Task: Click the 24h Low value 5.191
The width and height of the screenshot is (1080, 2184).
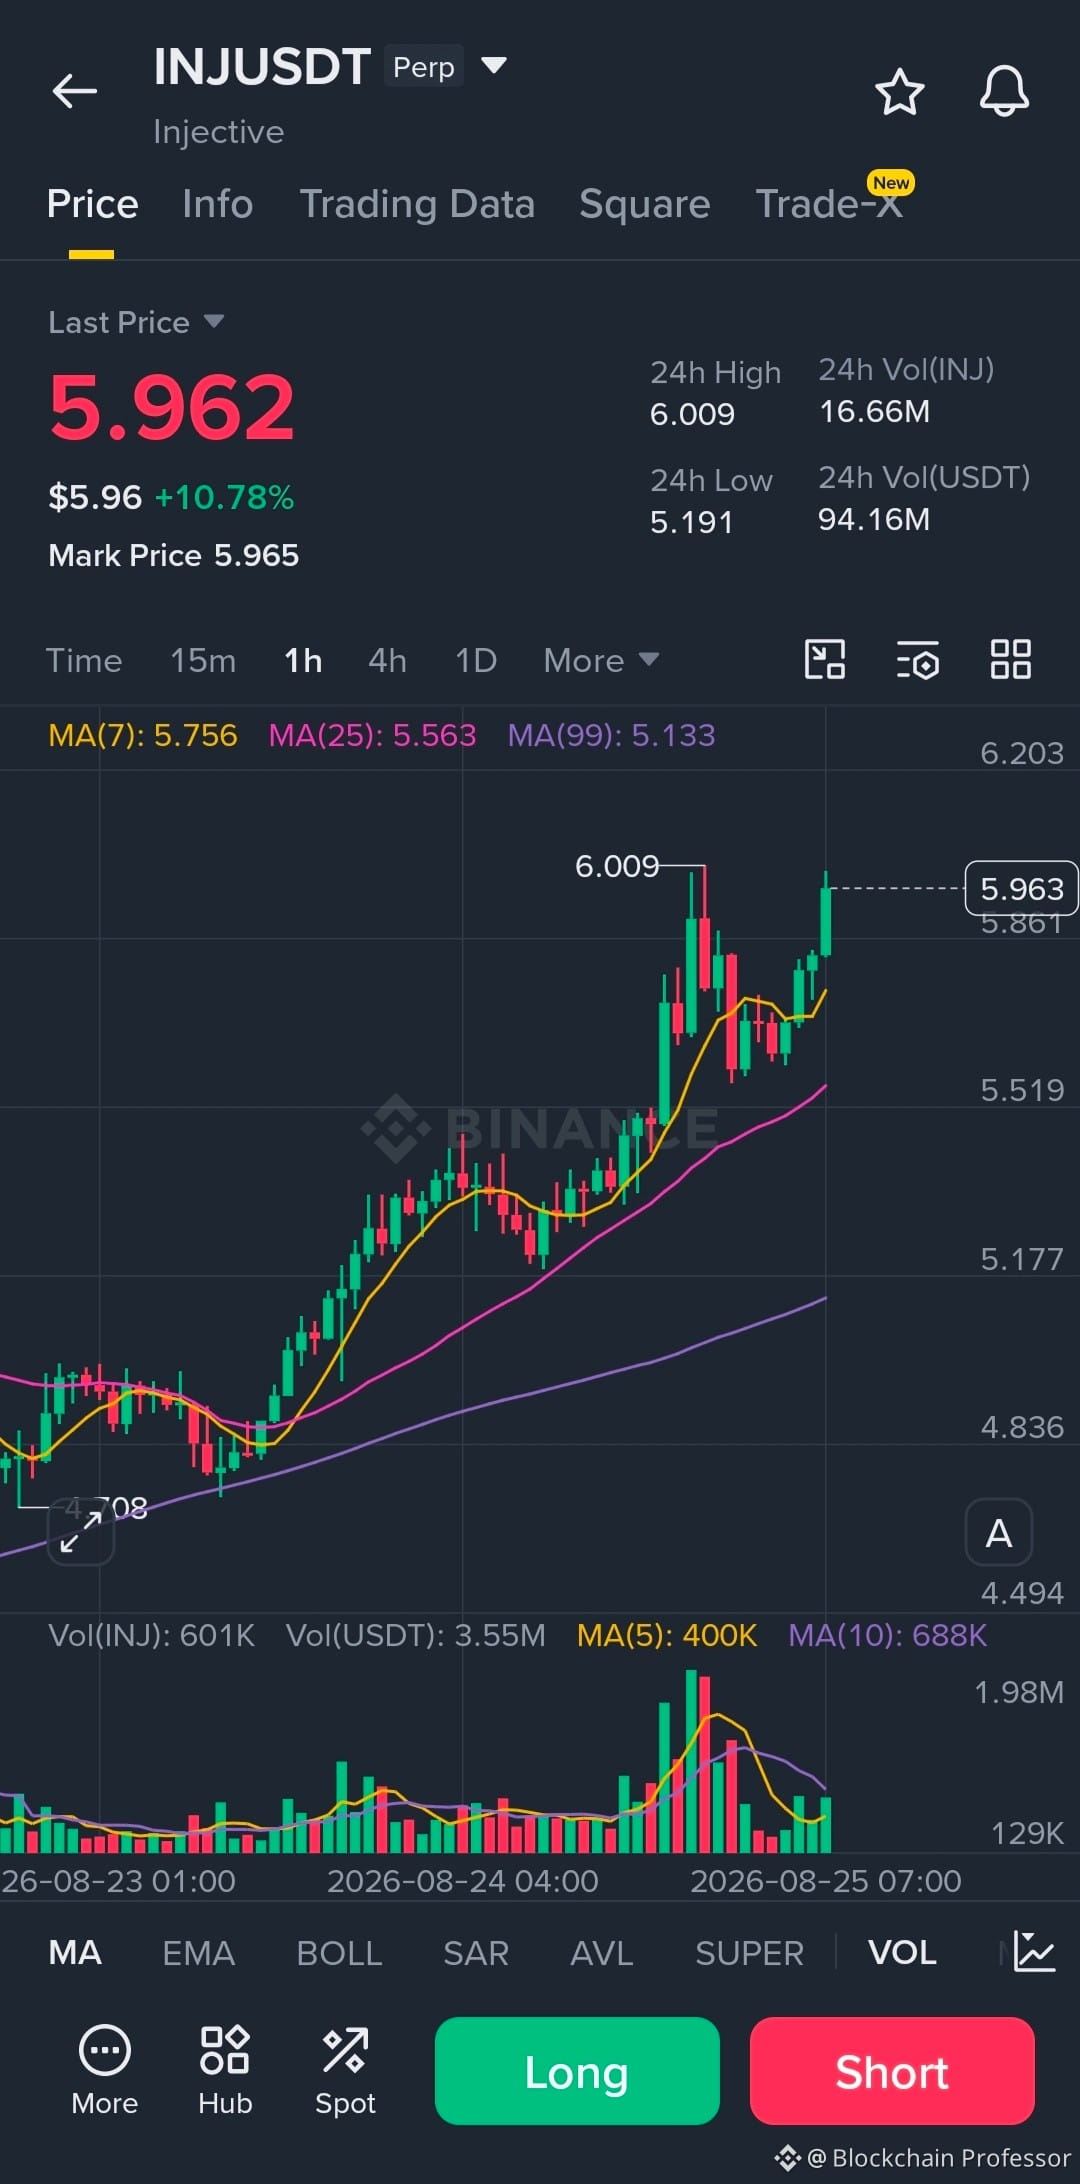Action: pos(691,522)
